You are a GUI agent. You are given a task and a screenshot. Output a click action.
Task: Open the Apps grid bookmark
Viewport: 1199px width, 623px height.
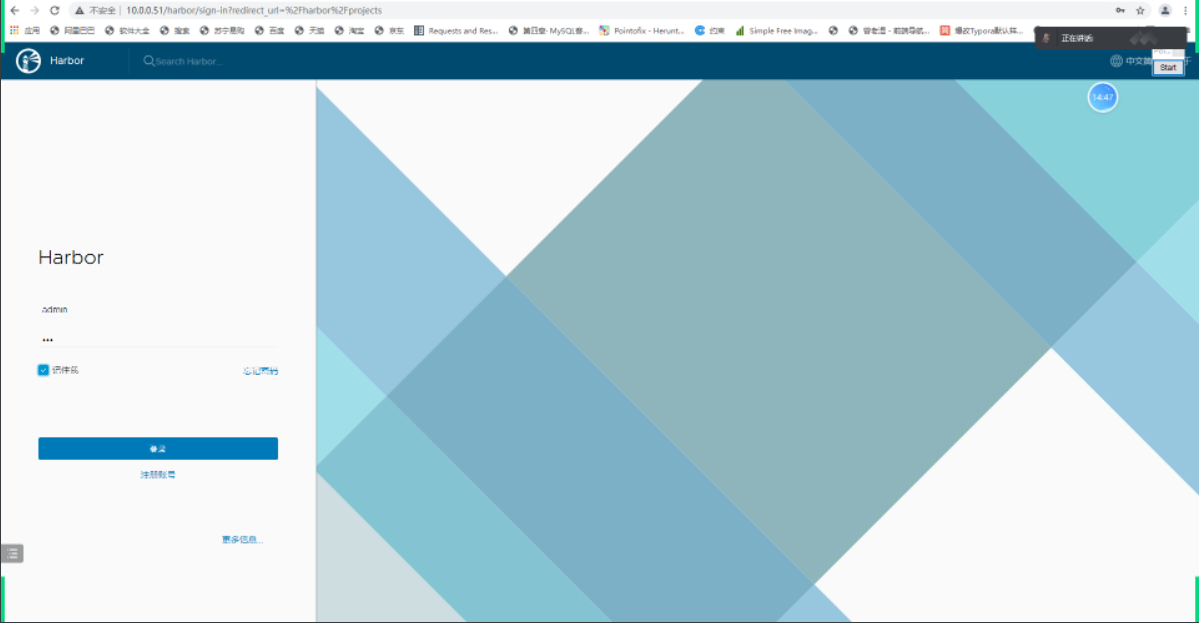click(x=24, y=31)
